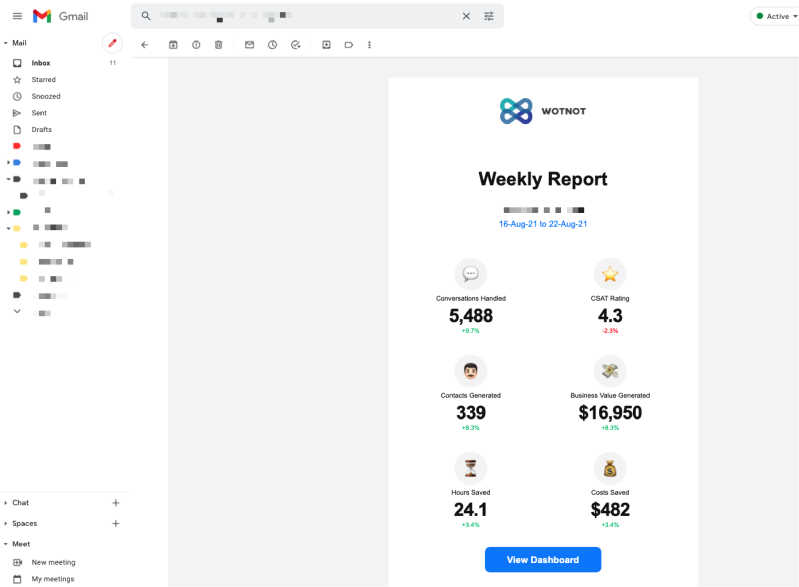Image resolution: width=799 pixels, height=587 pixels.
Task: Click the 16-Aug-21 to 22-Aug-21 date link
Action: [x=543, y=224]
